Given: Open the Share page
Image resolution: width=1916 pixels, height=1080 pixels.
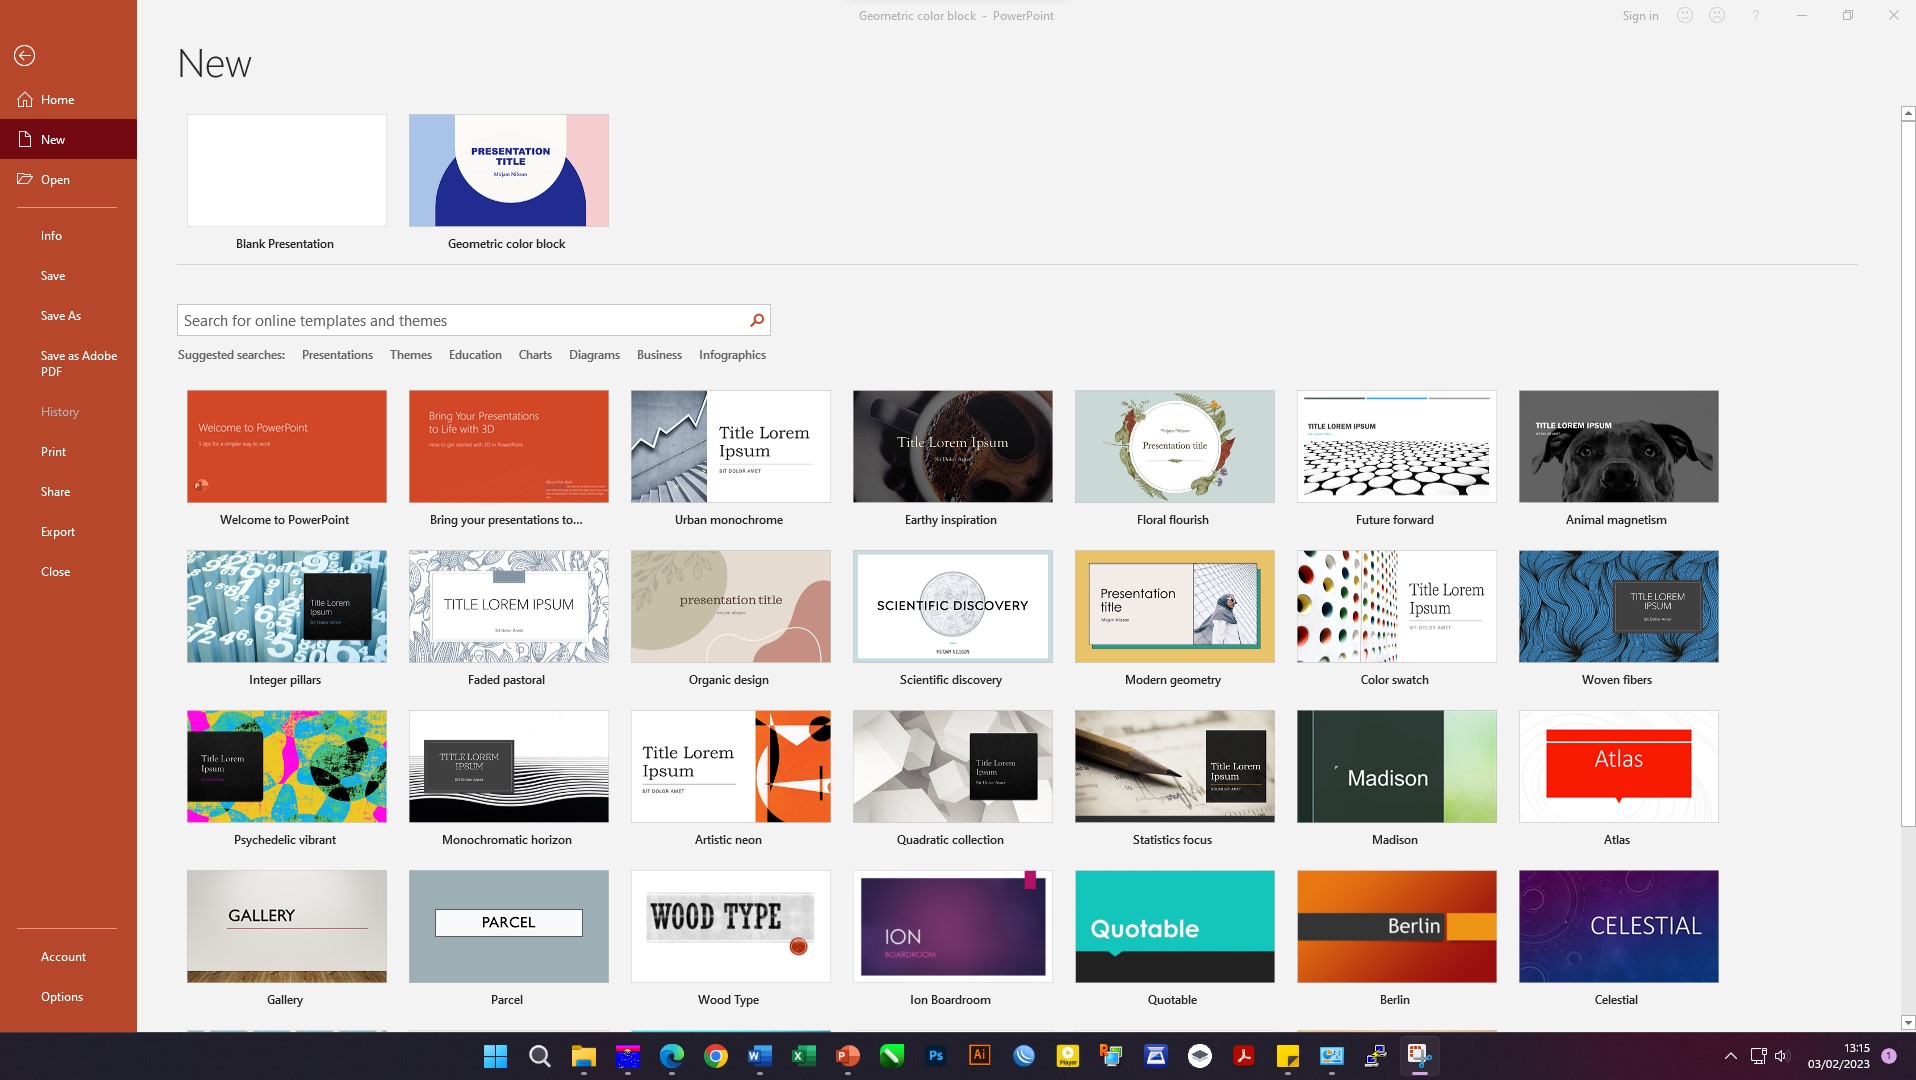Looking at the screenshot, I should coord(55,492).
